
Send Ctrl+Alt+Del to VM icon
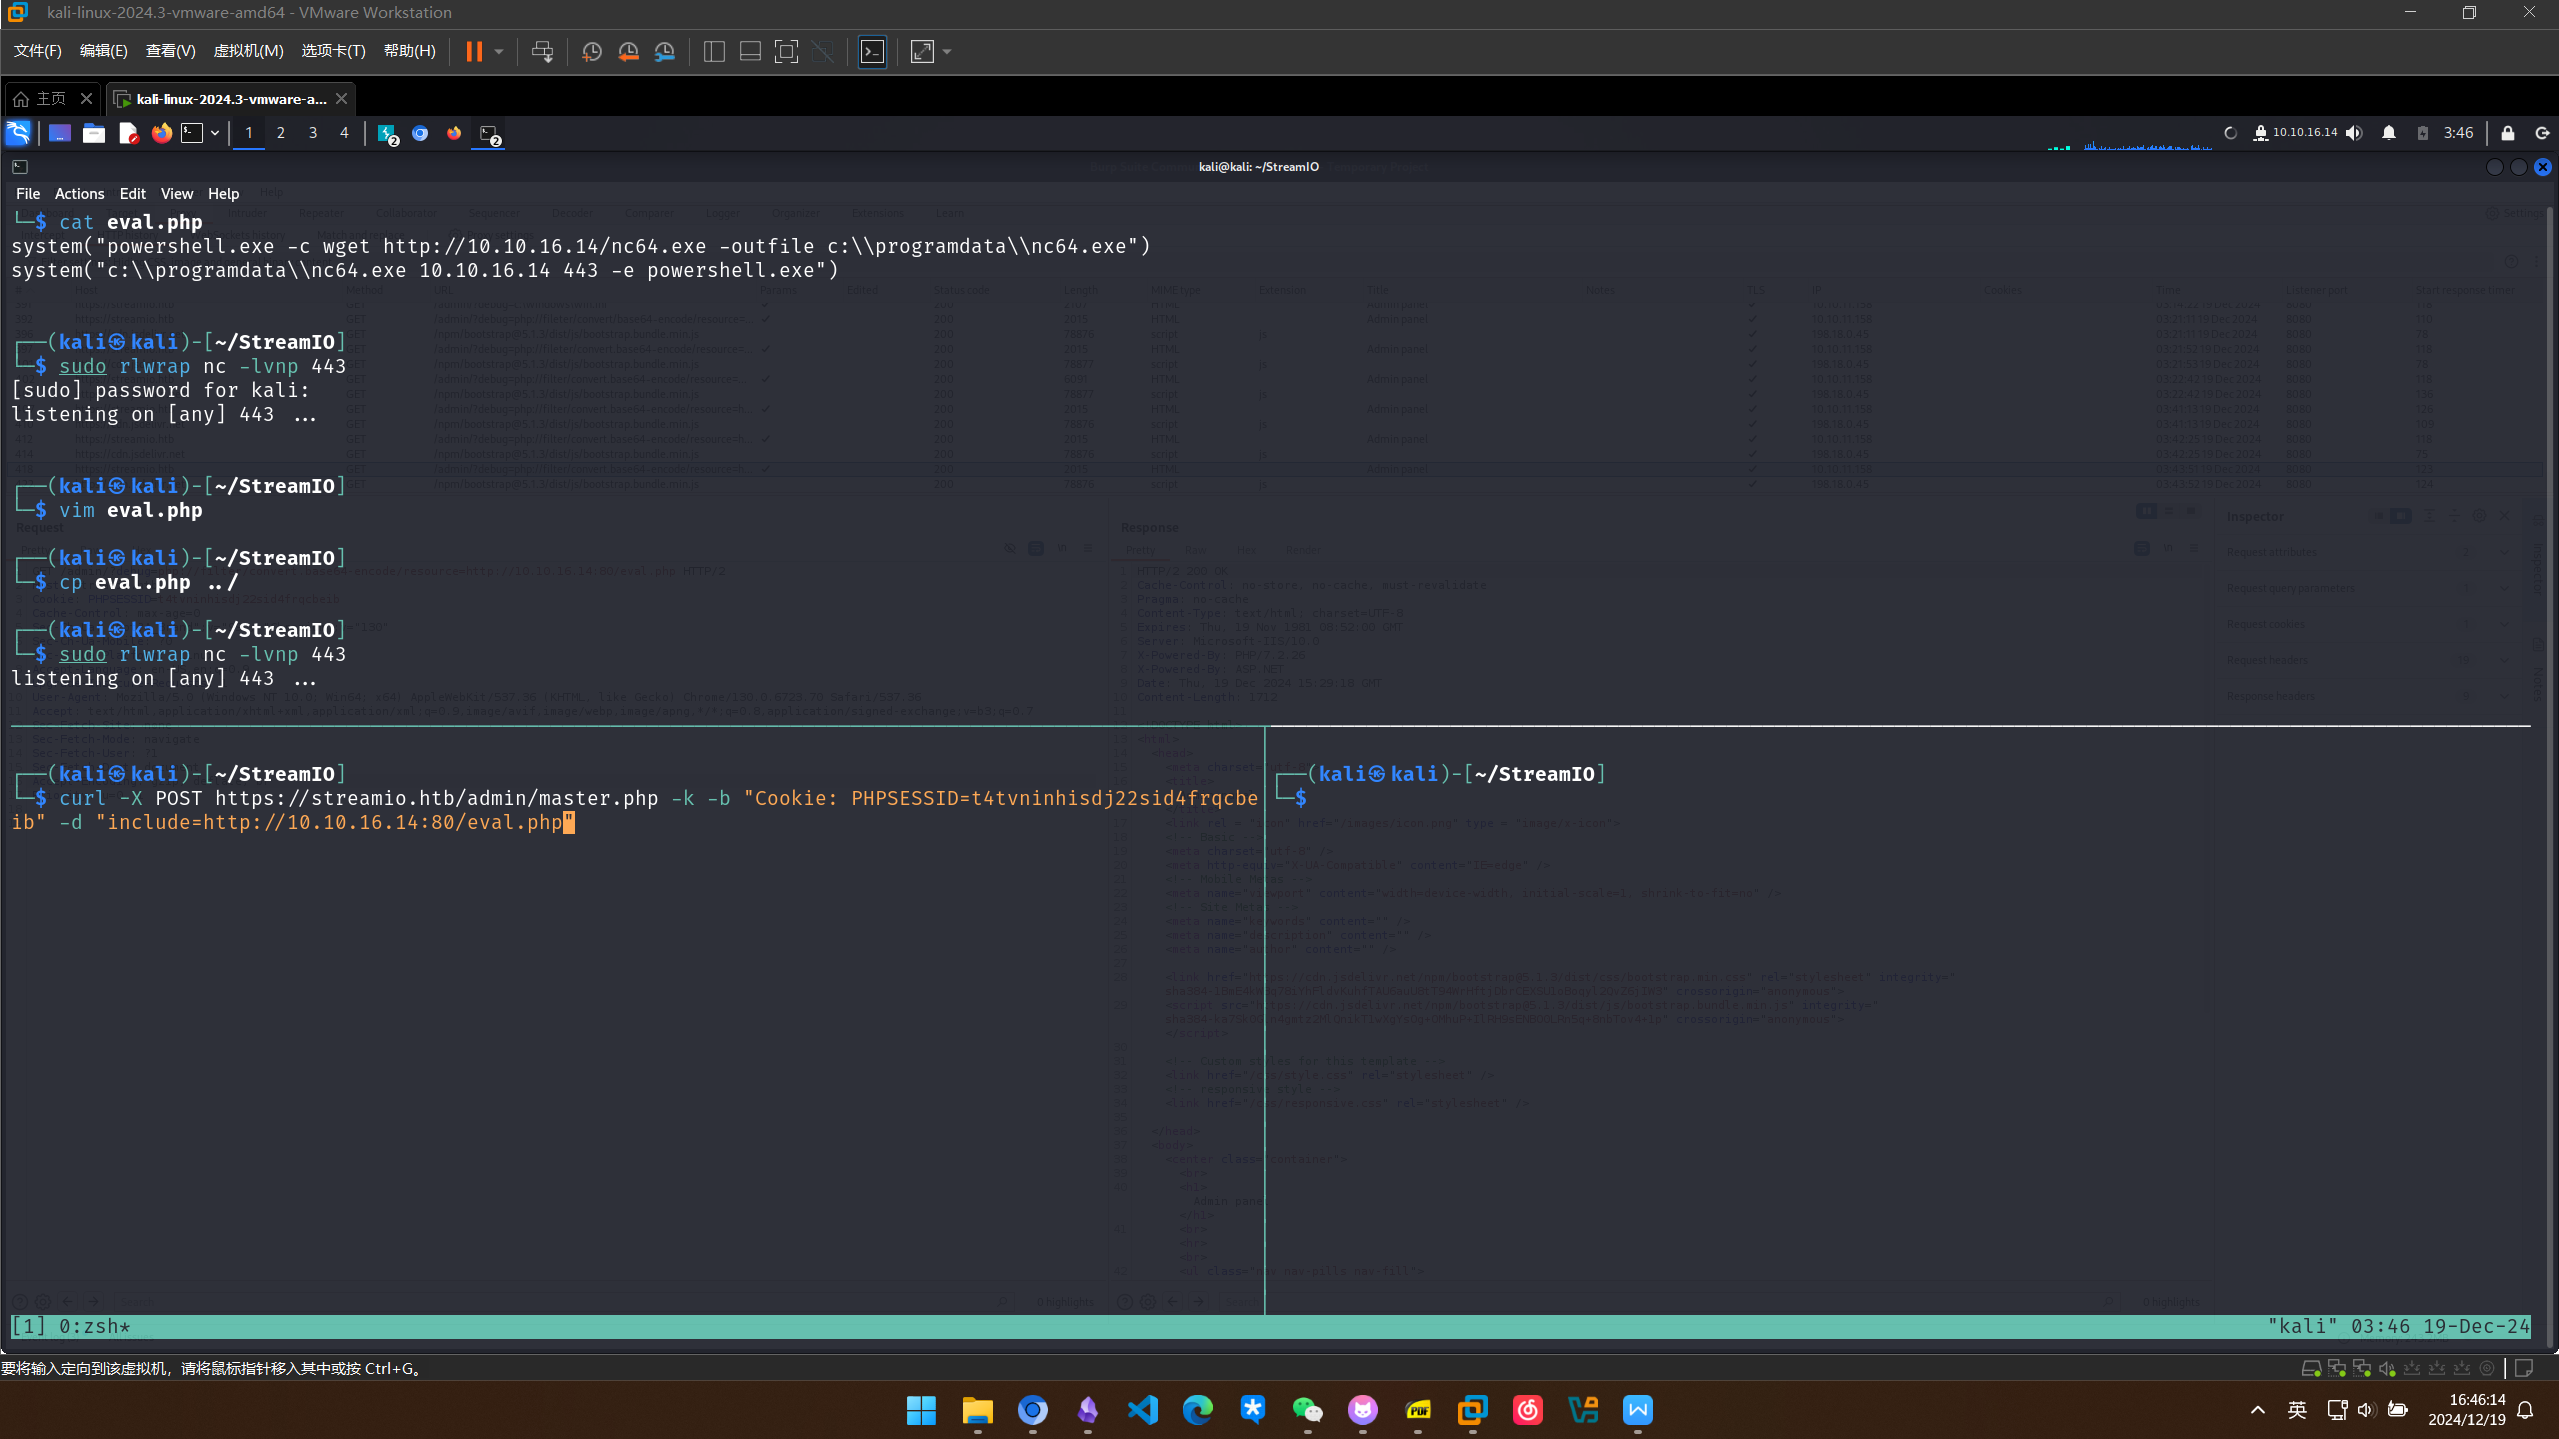click(542, 52)
